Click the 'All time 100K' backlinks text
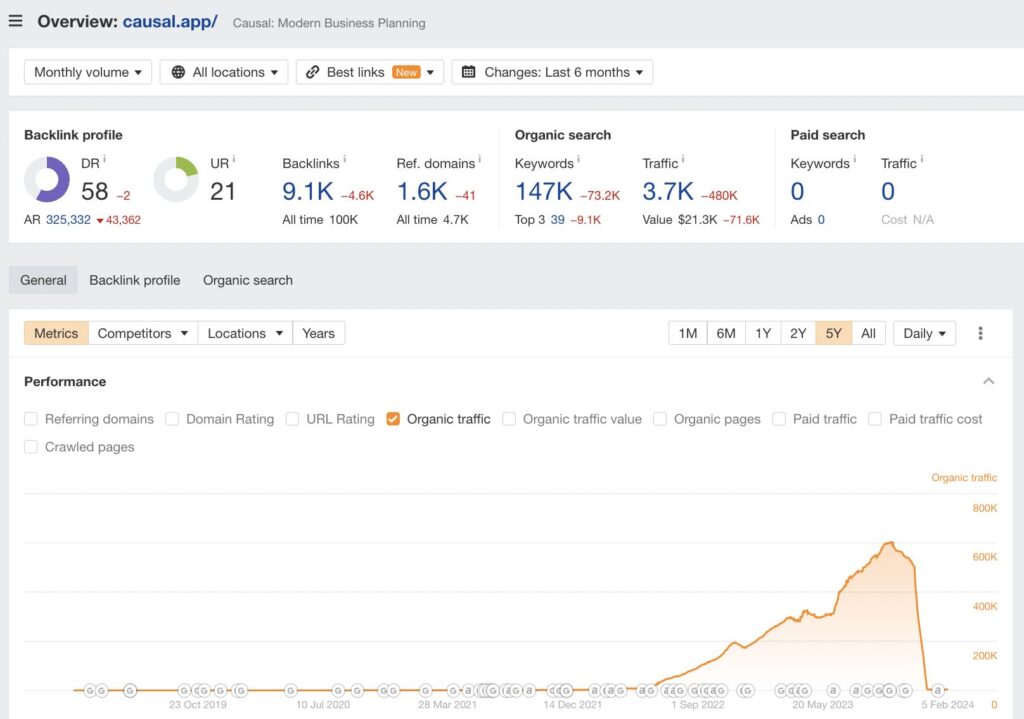The image size is (1024, 719). pos(320,219)
